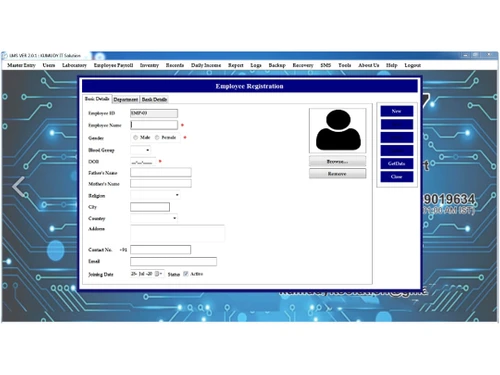This screenshot has height=375, width=500.
Task: Click the GetData button
Action: (397, 163)
